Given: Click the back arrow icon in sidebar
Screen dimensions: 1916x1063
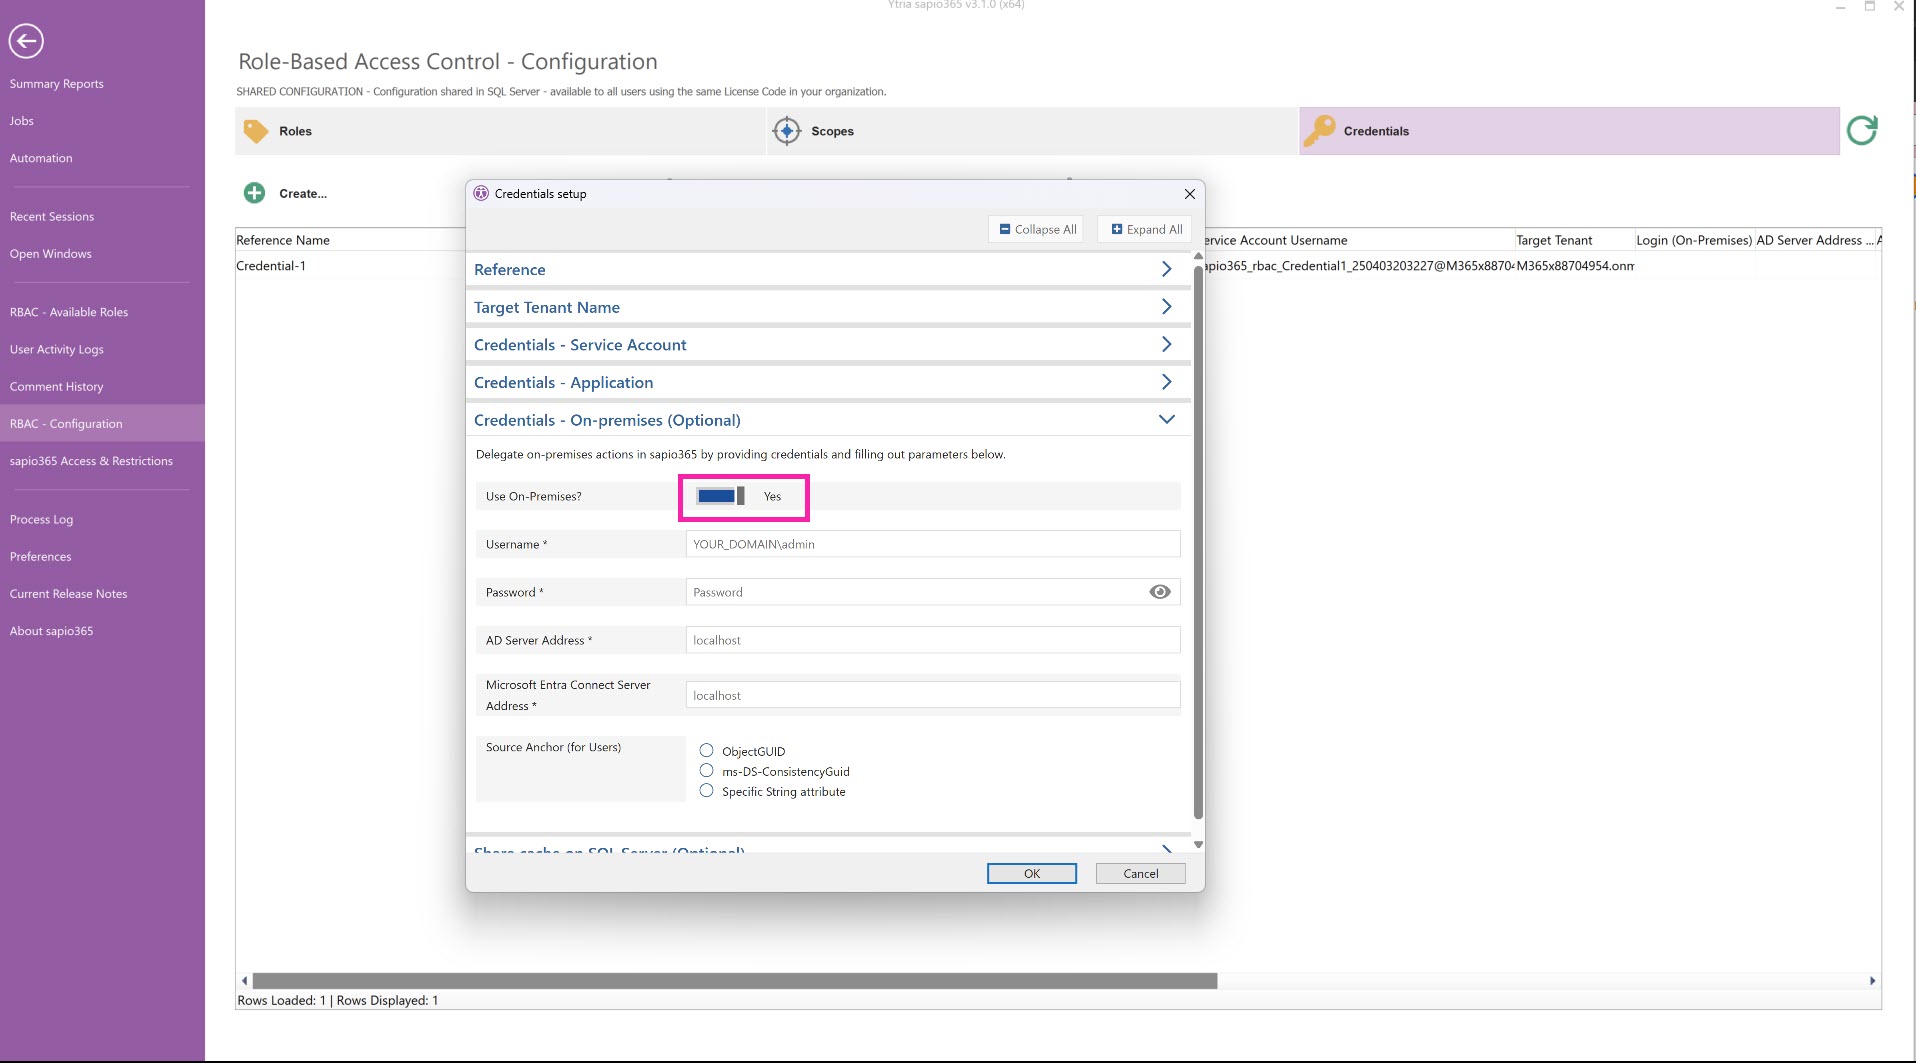Looking at the screenshot, I should [26, 41].
